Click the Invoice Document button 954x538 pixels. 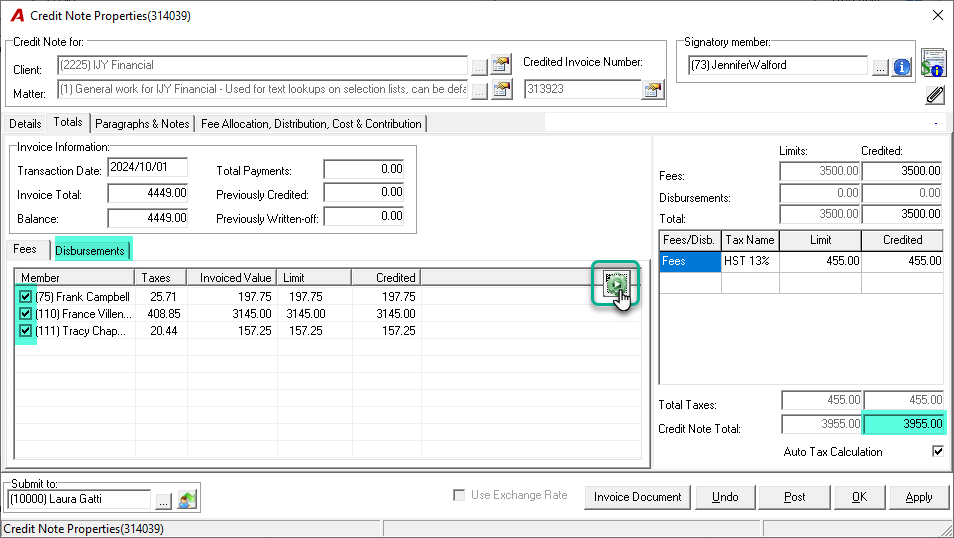[637, 497]
